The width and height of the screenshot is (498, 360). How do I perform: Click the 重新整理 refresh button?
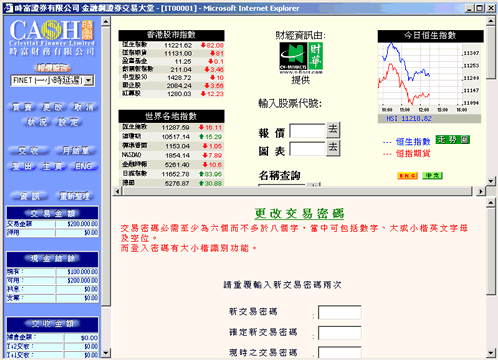point(74,196)
